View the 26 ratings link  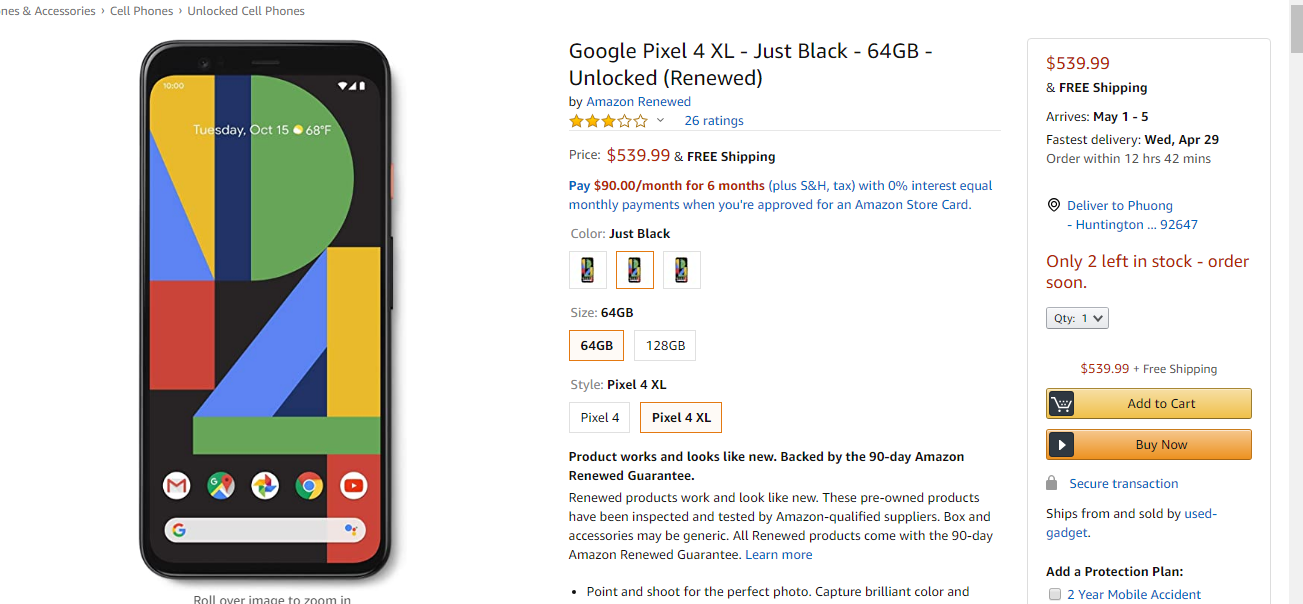(x=714, y=121)
